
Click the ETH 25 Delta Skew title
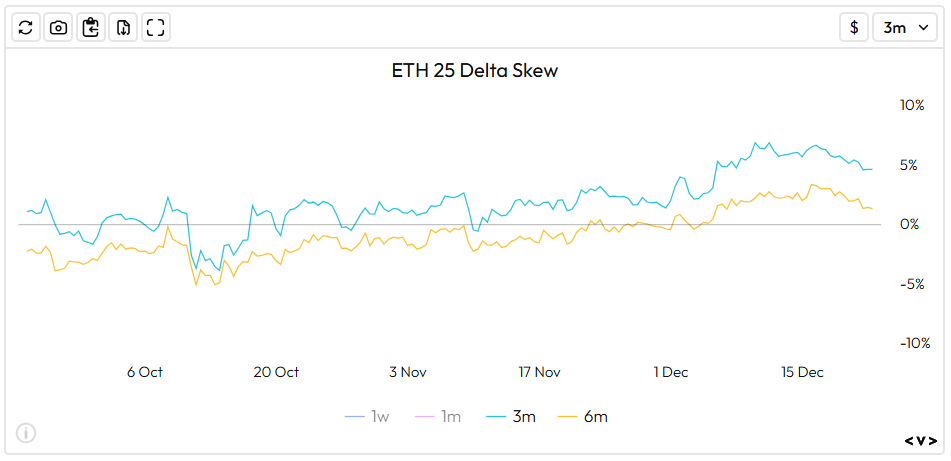[475, 71]
